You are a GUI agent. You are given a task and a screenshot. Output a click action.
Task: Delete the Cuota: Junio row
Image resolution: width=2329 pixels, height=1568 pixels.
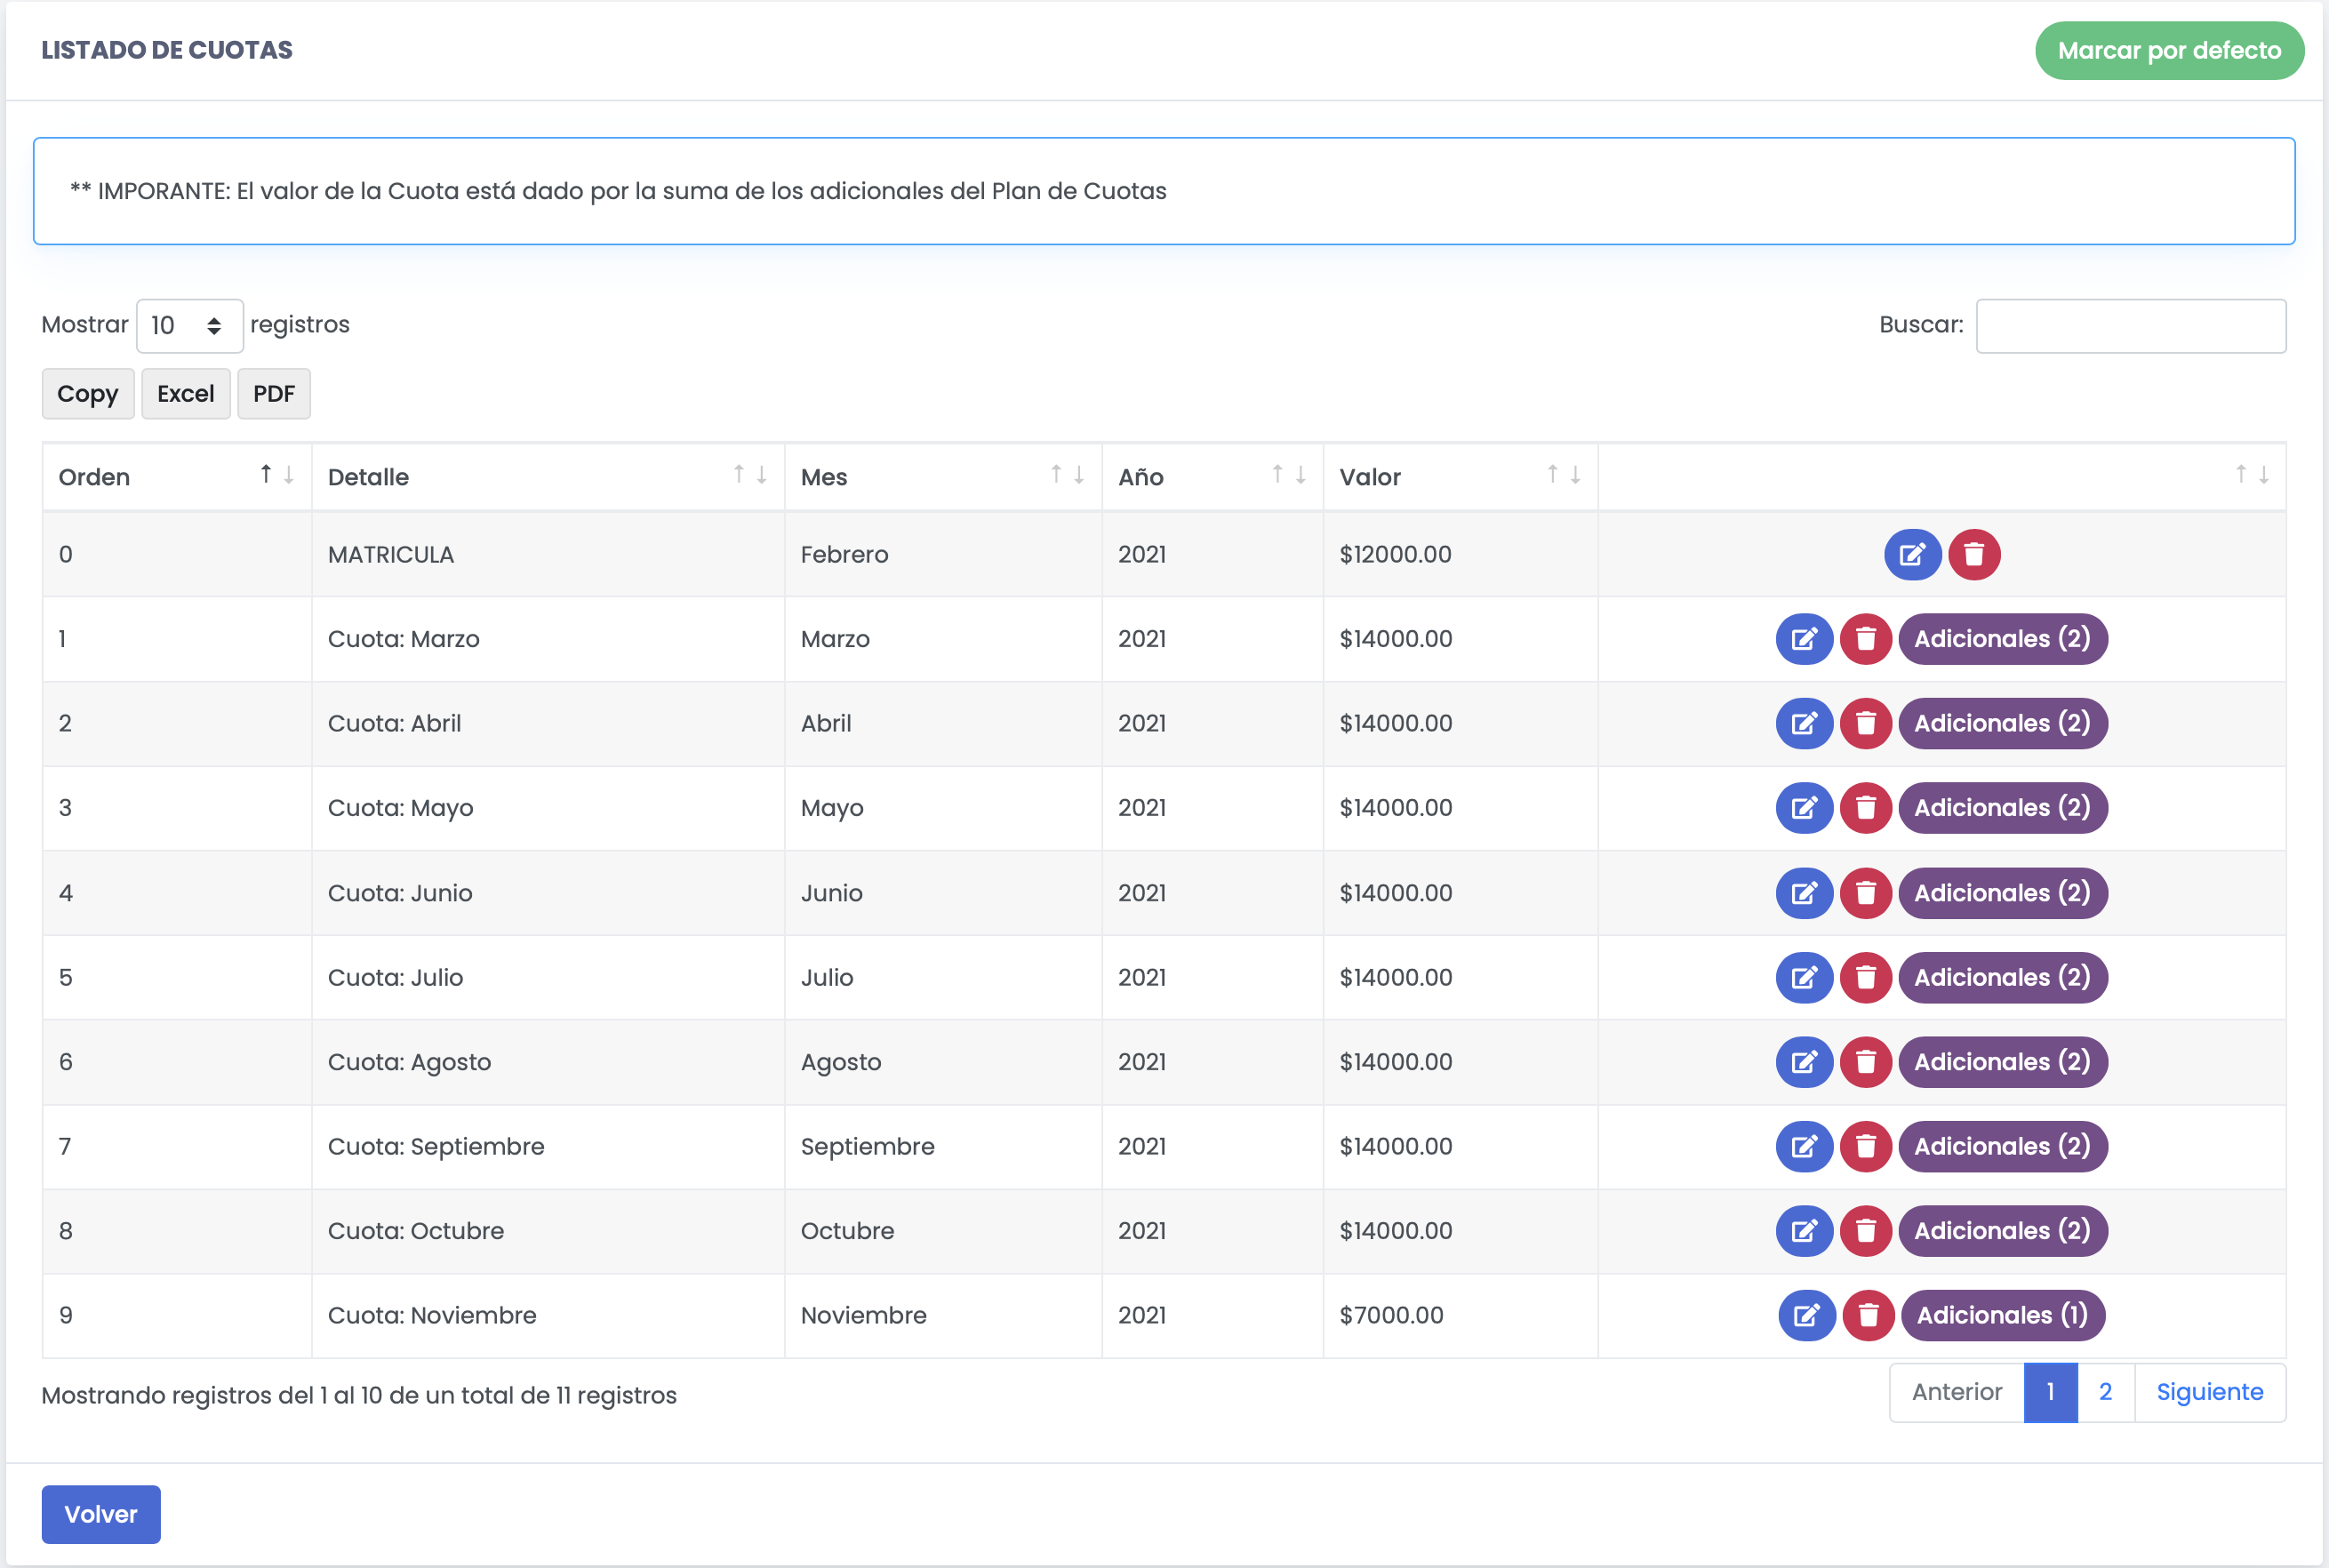click(1866, 893)
